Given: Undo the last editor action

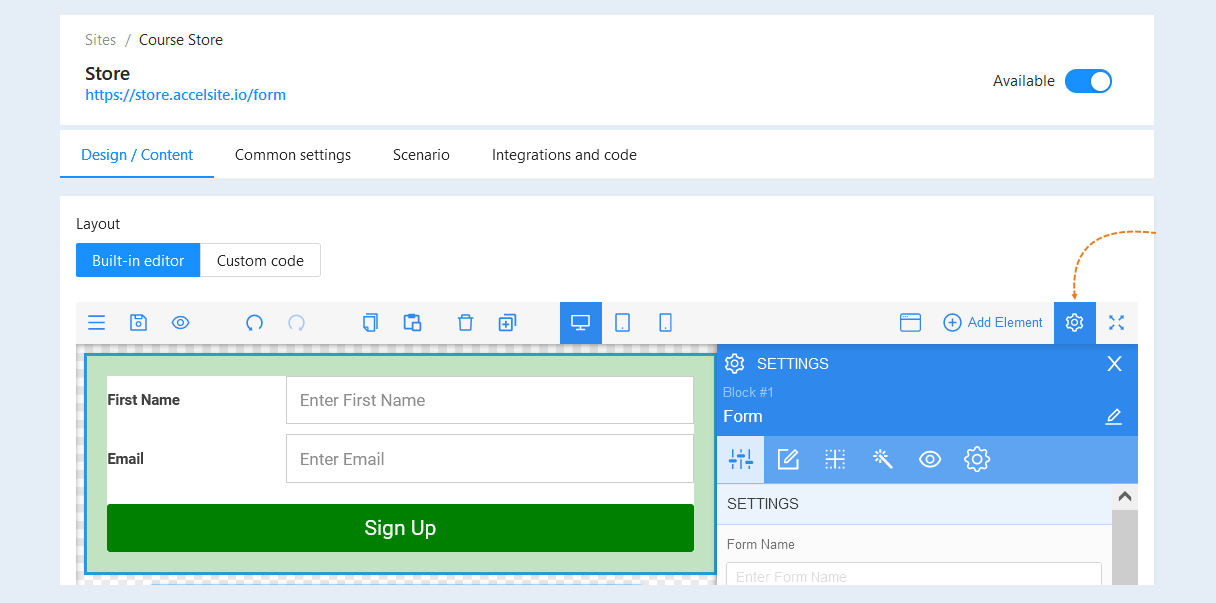Looking at the screenshot, I should (x=254, y=322).
